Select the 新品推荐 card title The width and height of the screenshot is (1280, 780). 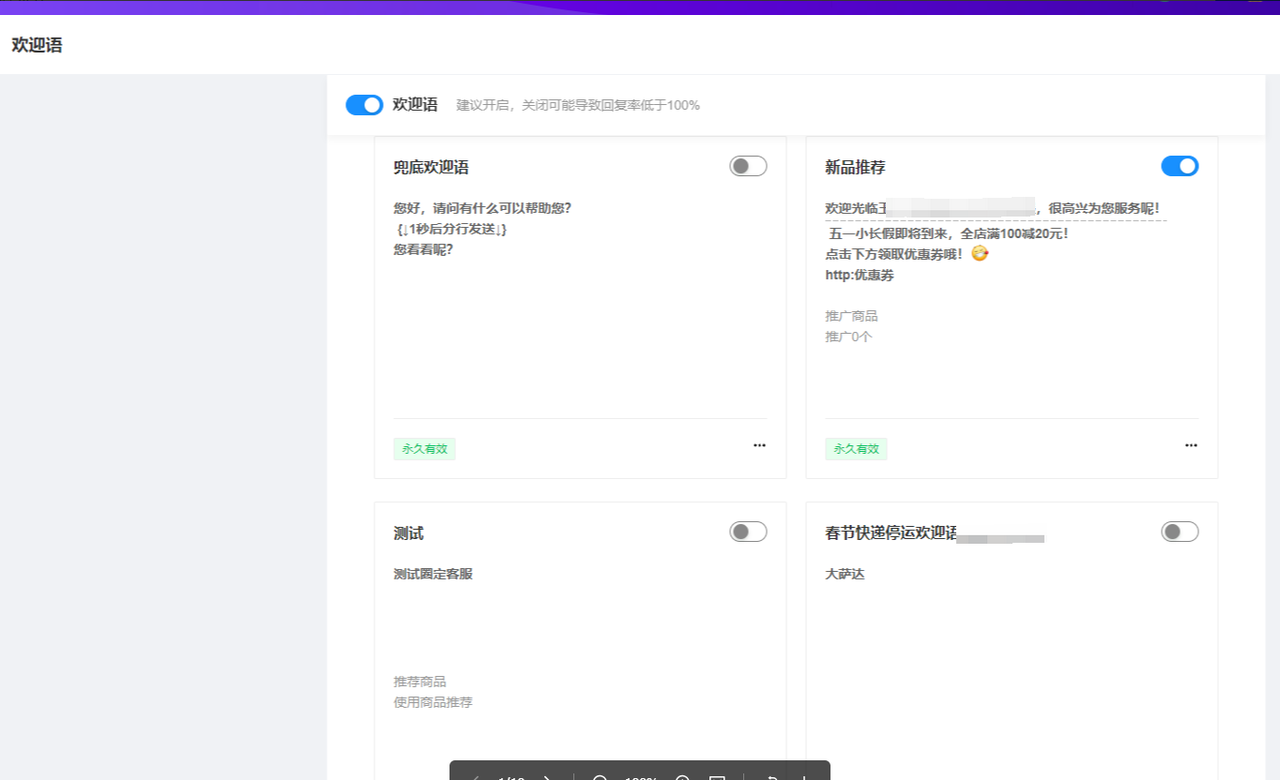855,168
